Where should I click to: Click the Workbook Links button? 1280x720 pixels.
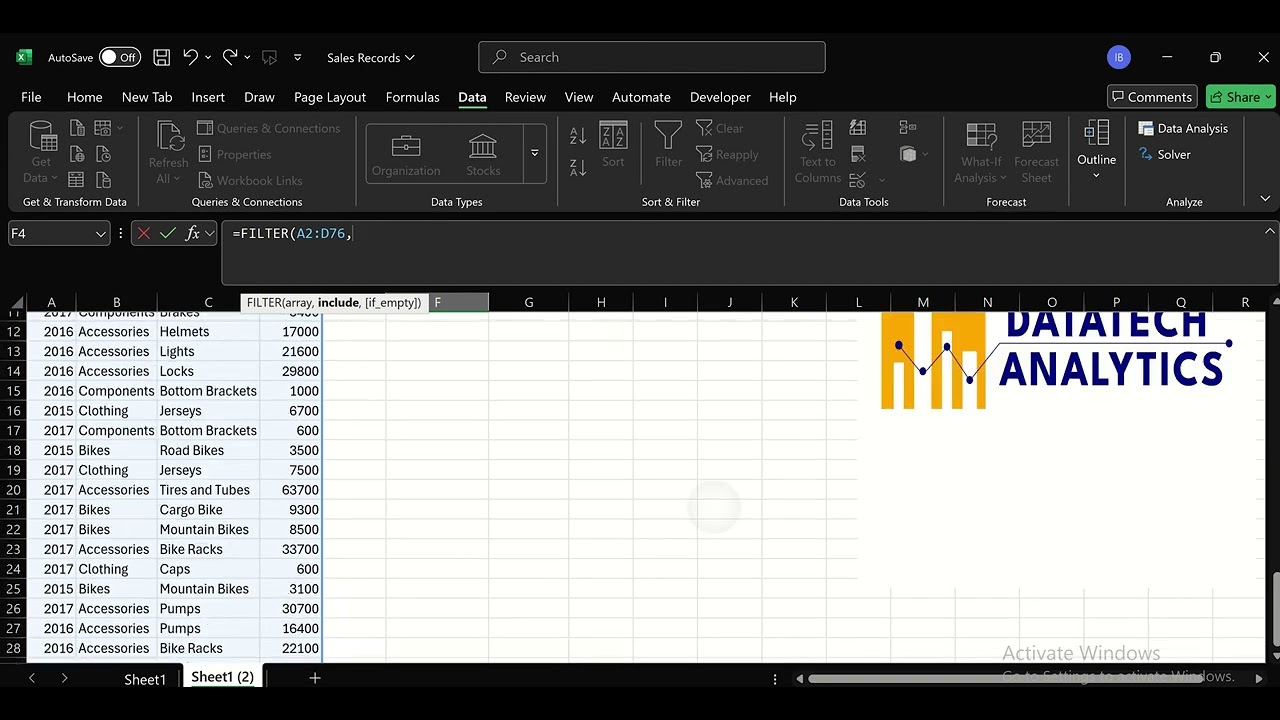pos(250,180)
